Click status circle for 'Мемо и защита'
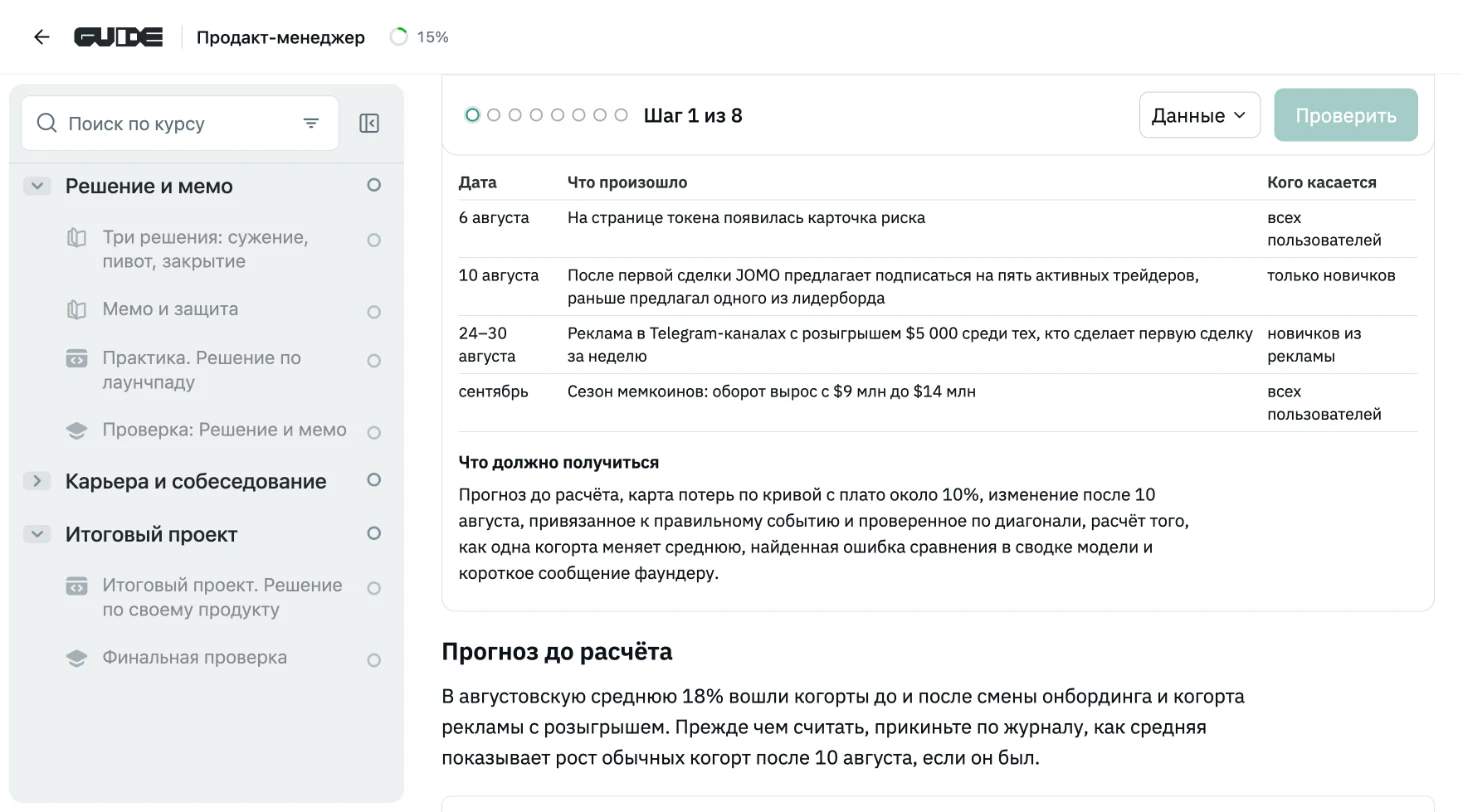1463x812 pixels. pos(374,312)
